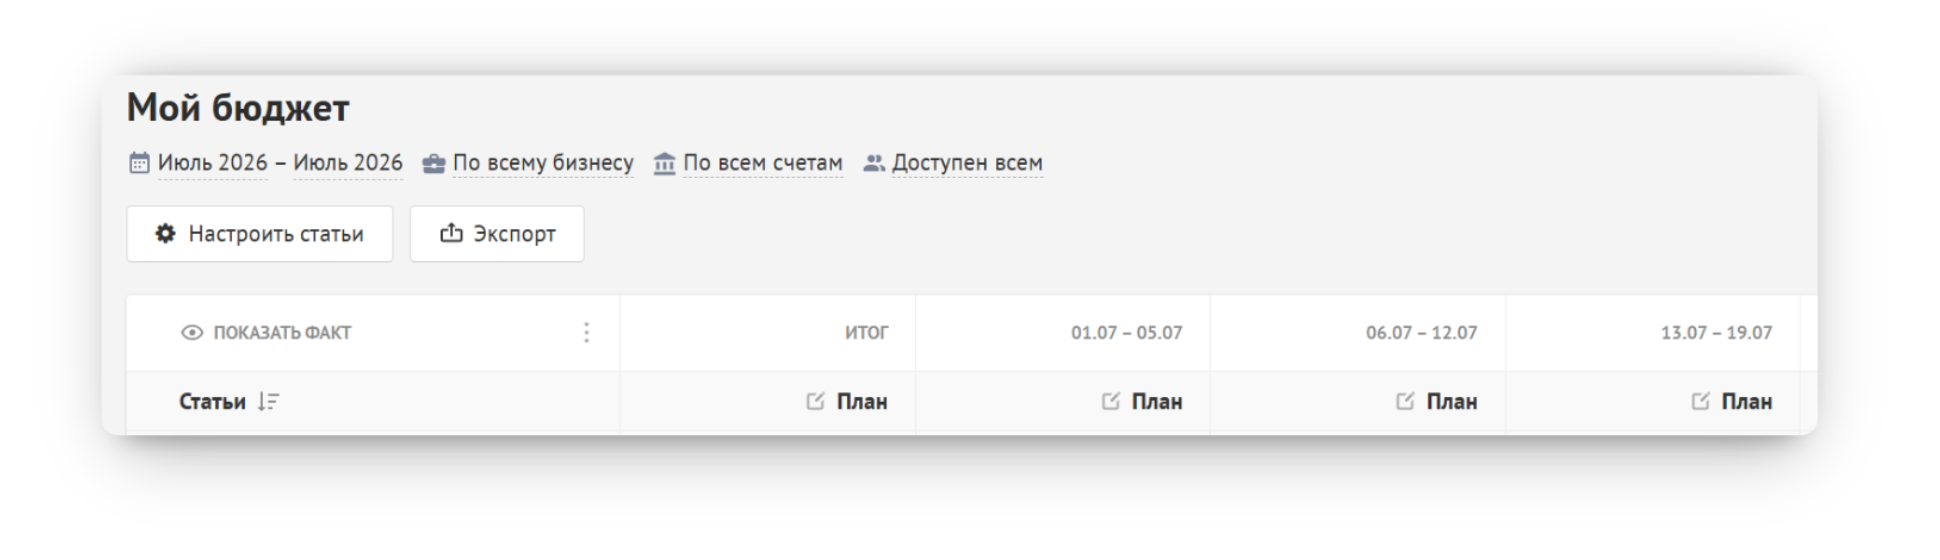The height and width of the screenshot is (560, 1940).
Task: Click the Настроить статьи button
Action: tap(260, 234)
